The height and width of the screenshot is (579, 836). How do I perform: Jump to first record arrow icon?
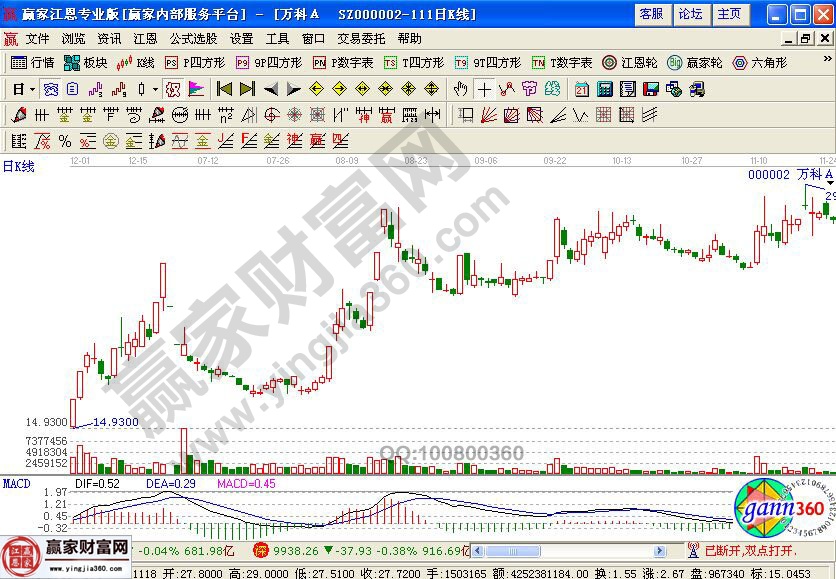point(224,89)
